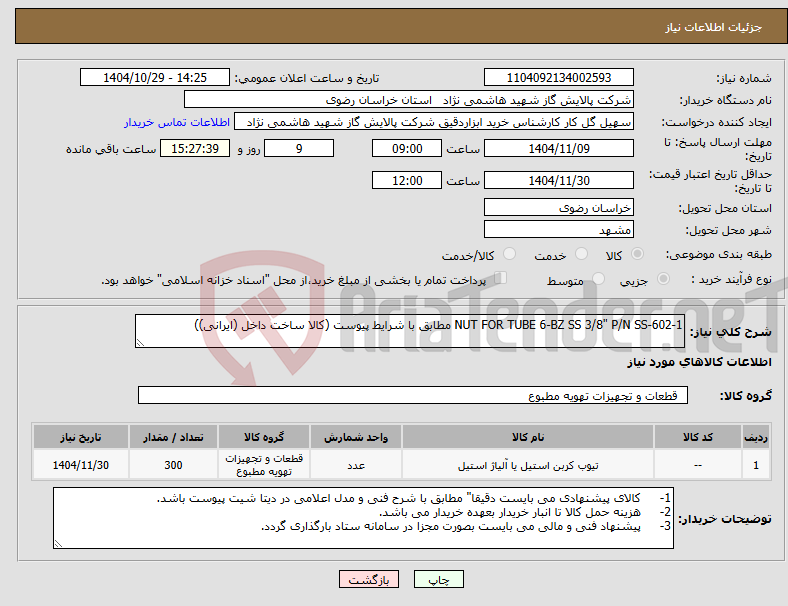Click the row number cell 1
Viewport: 788px width, 606px height.
click(x=756, y=465)
